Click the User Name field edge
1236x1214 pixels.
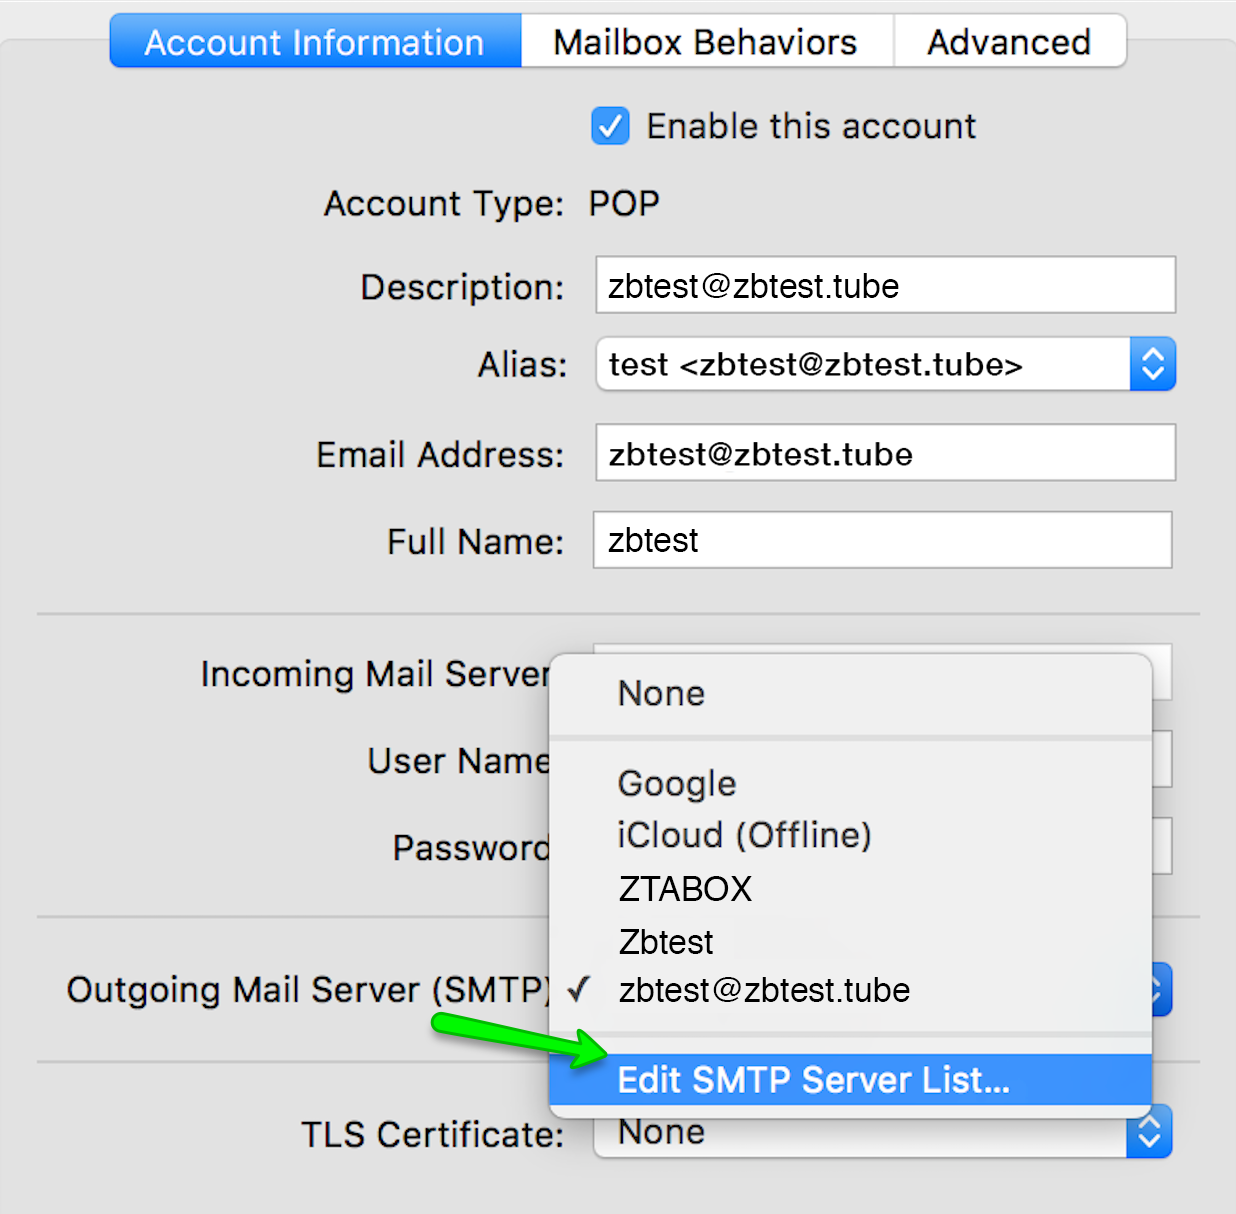point(1161,759)
